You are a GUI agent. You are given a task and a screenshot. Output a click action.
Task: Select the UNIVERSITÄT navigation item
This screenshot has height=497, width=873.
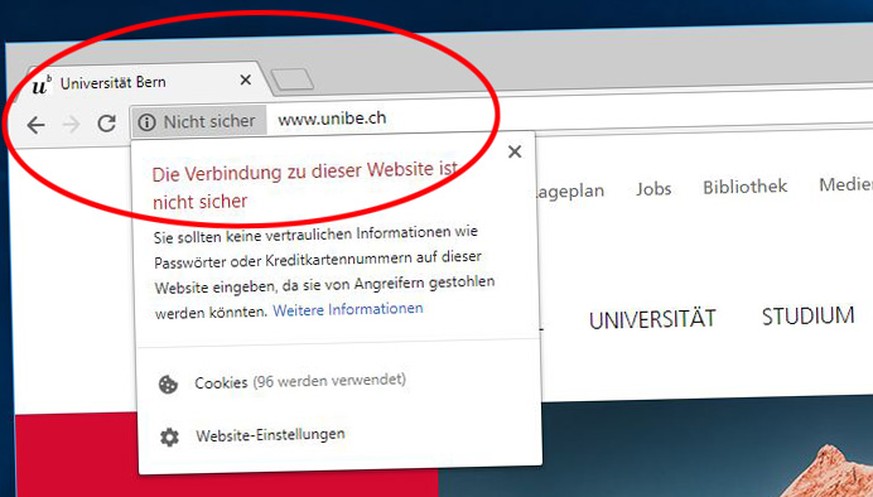tap(652, 319)
